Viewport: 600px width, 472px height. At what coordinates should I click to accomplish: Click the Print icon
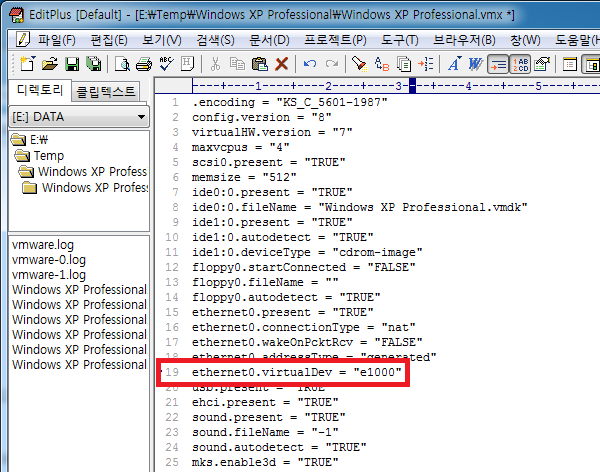144,64
